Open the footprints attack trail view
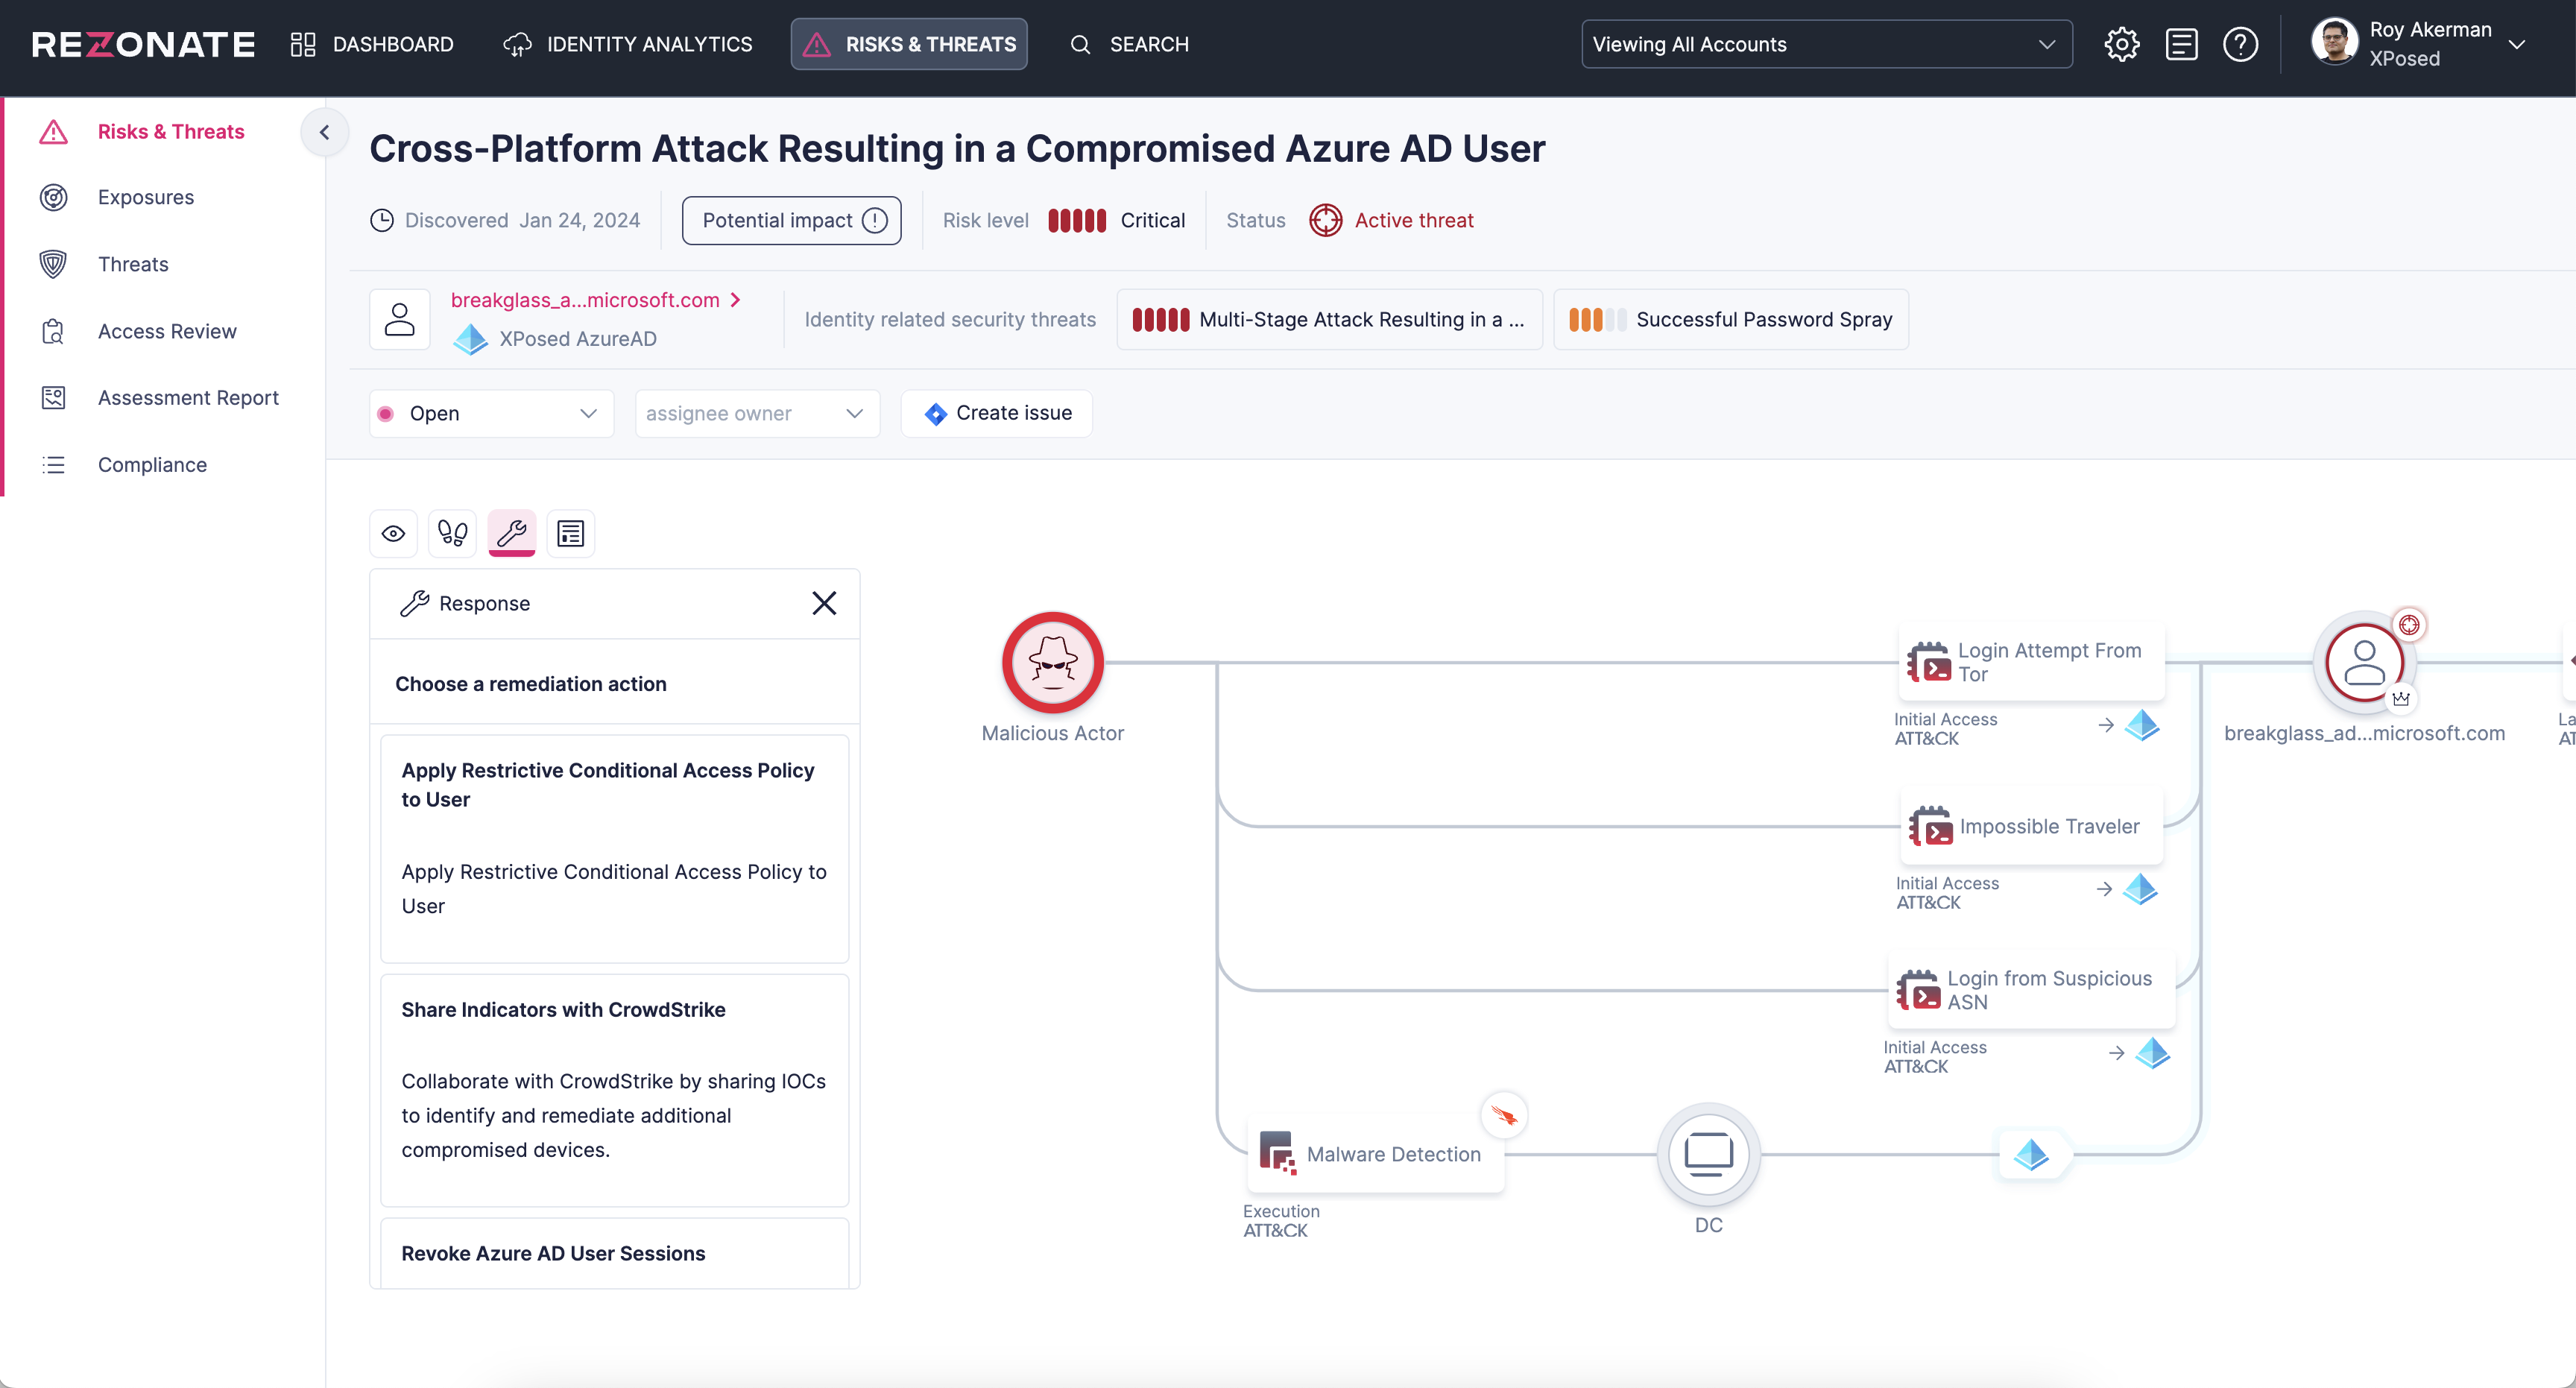2576x1388 pixels. 452,533
